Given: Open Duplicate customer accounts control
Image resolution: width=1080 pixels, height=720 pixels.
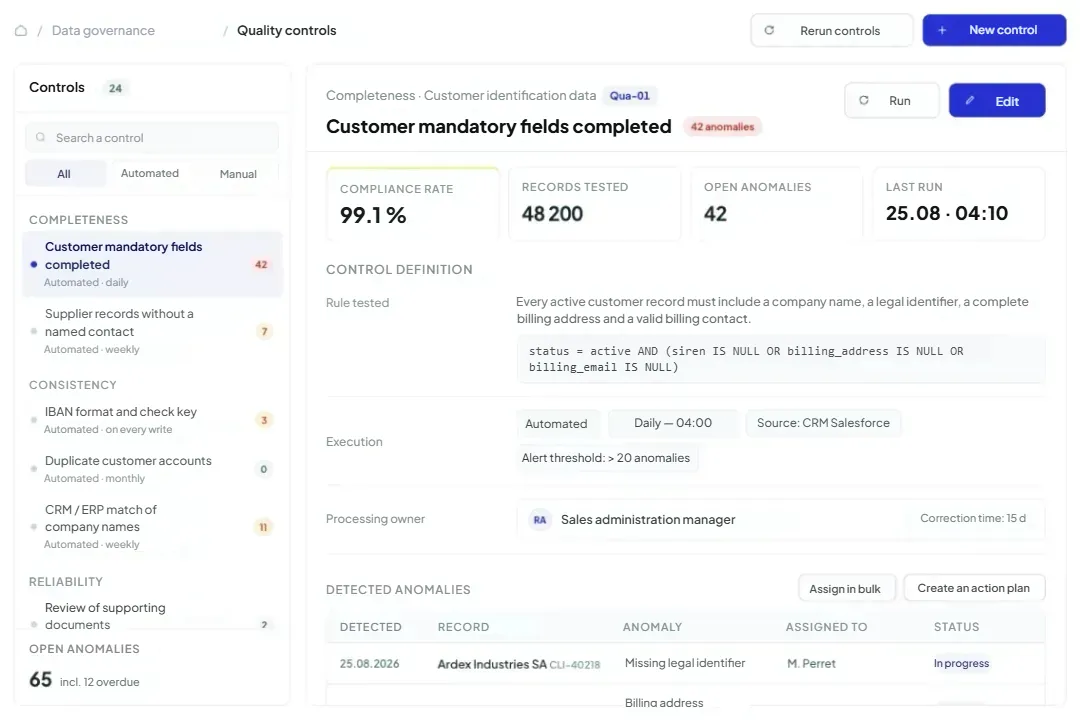Looking at the screenshot, I should coord(152,469).
